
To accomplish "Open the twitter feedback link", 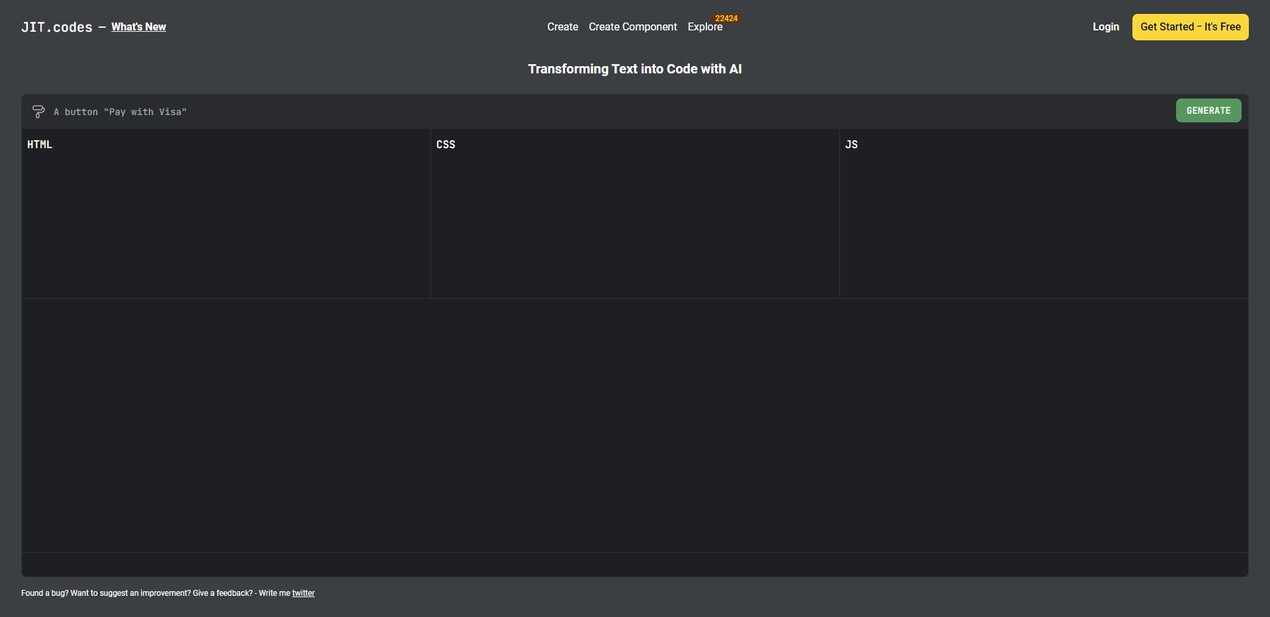I will [303, 594].
